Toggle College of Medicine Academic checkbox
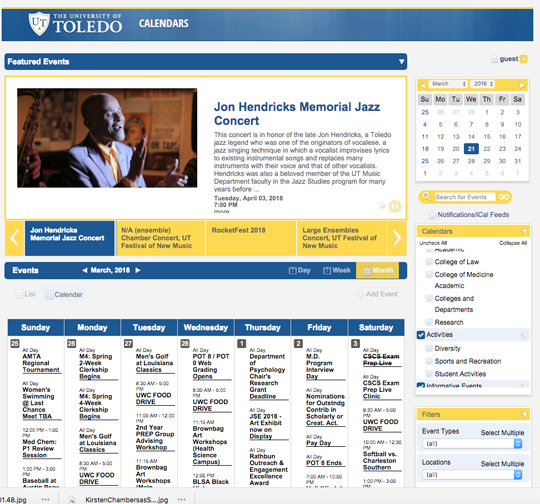Viewport: 540px width, 504px height. click(429, 275)
